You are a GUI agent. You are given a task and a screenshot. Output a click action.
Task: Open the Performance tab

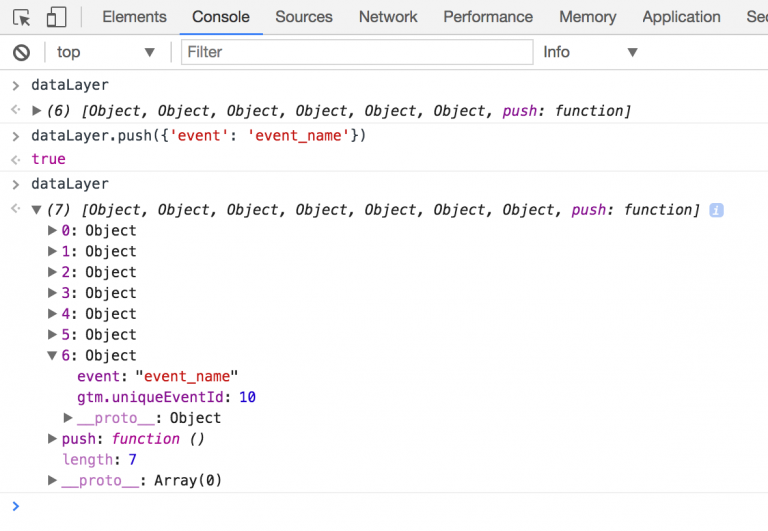pyautogui.click(x=488, y=17)
